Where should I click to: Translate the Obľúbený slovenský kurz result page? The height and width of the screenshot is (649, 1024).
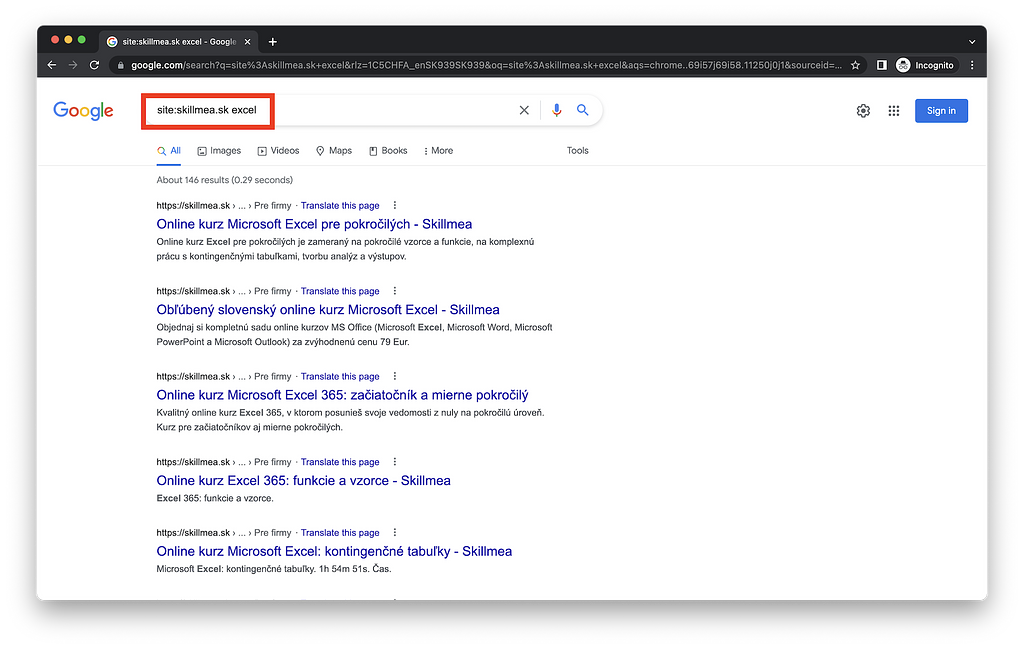tap(340, 291)
